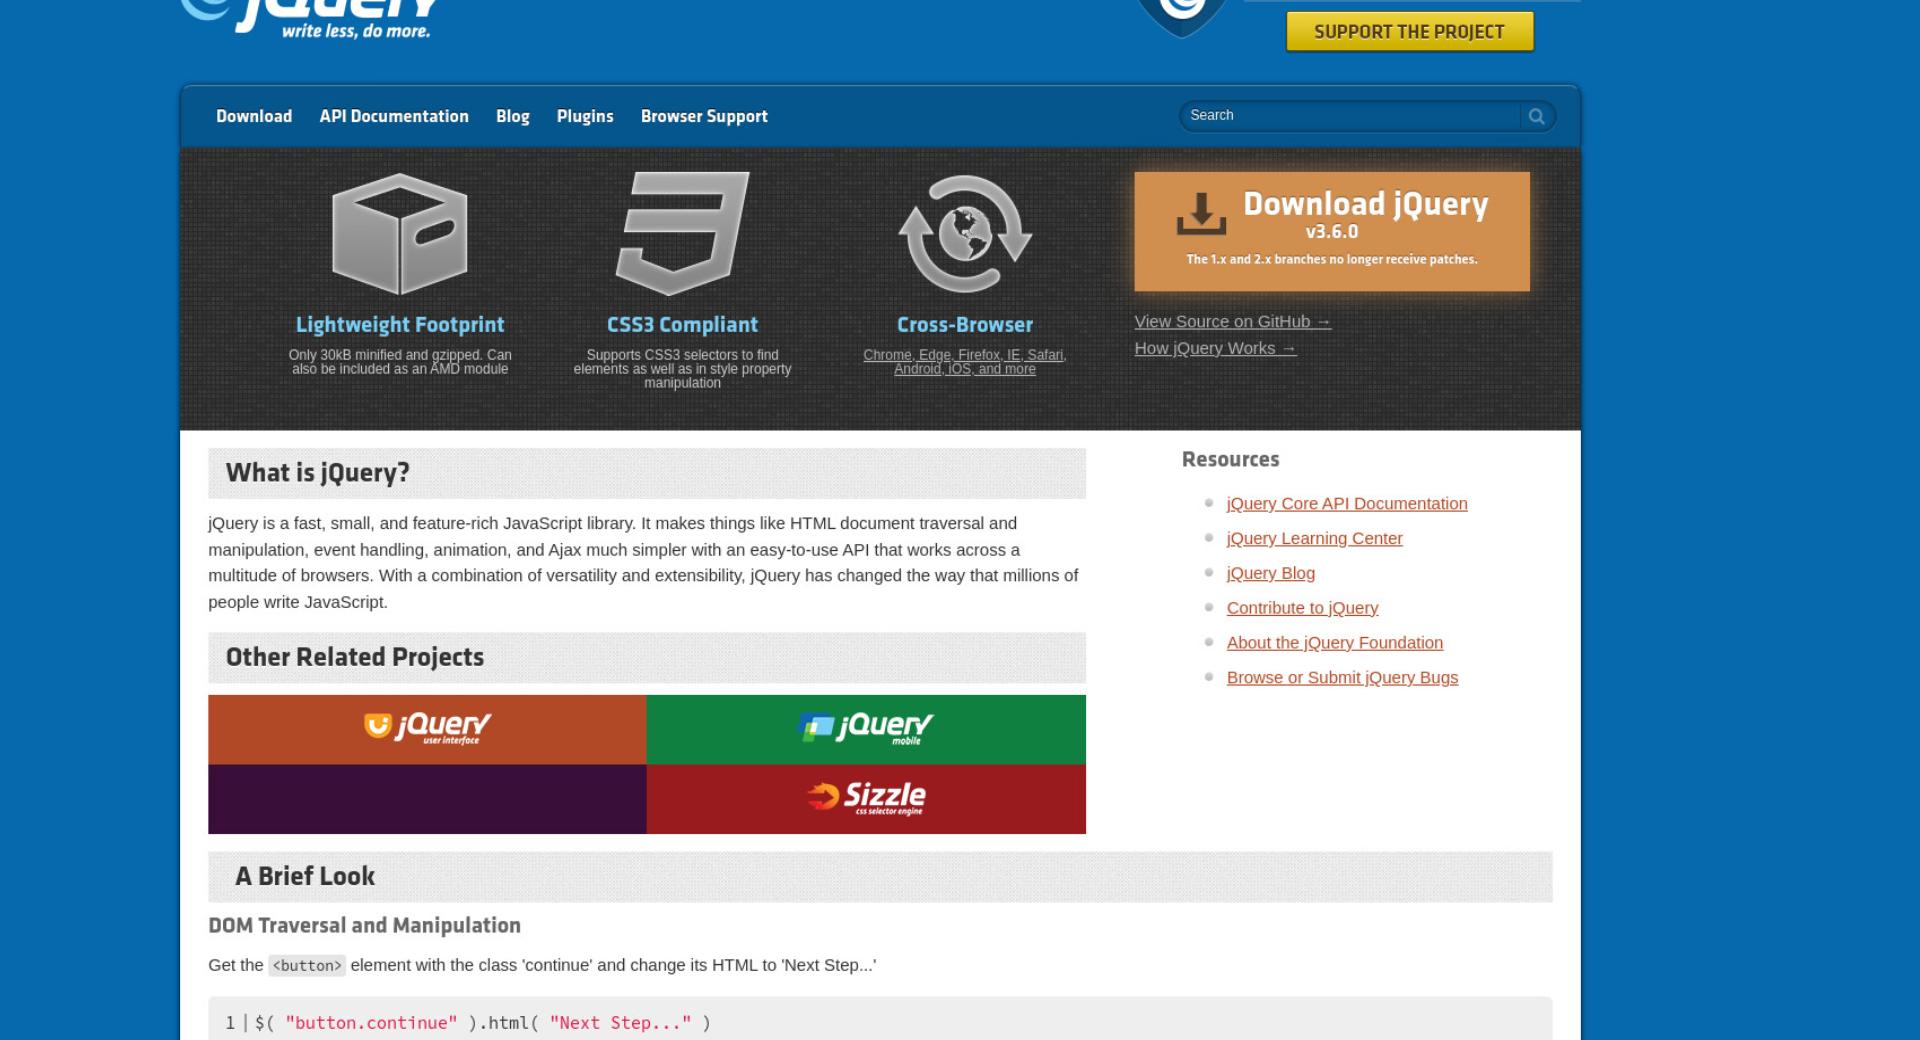
Task: Click the Cross-Browser globe icon
Action: click(x=965, y=234)
